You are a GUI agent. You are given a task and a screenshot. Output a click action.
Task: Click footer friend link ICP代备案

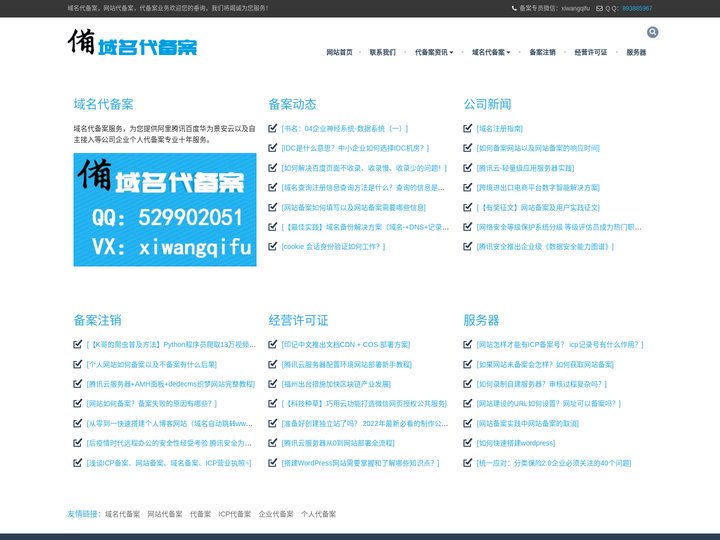[235, 514]
